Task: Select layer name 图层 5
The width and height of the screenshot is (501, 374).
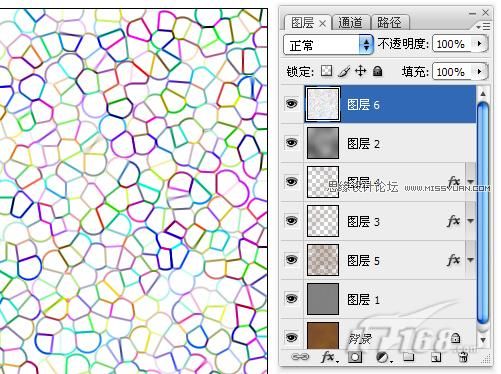Action: 363,260
